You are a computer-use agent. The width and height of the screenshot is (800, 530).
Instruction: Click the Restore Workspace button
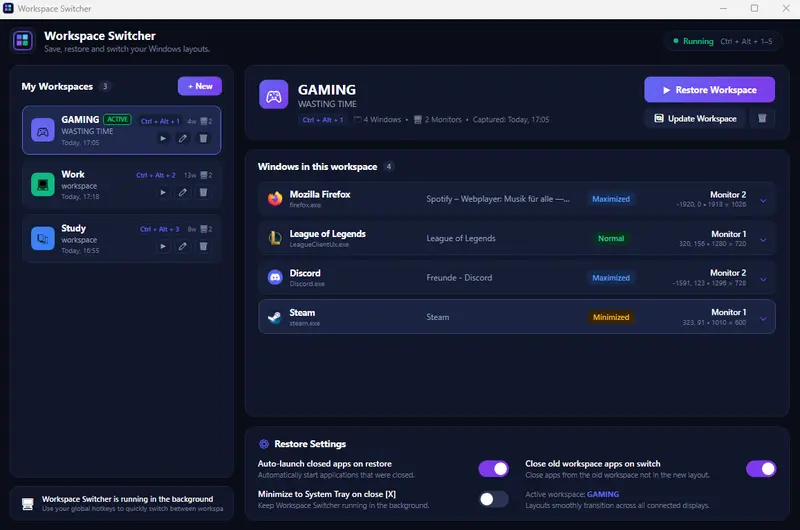click(x=709, y=90)
